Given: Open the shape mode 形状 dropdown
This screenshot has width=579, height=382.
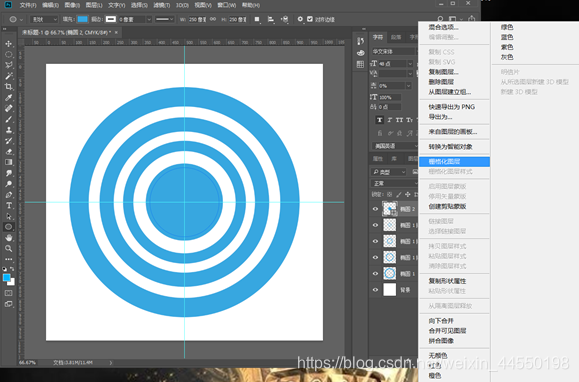Looking at the screenshot, I should pos(44,19).
